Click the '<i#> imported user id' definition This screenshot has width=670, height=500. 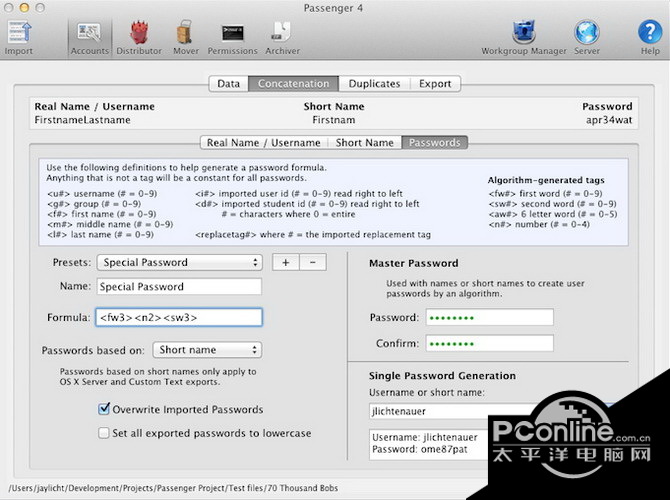click(299, 194)
